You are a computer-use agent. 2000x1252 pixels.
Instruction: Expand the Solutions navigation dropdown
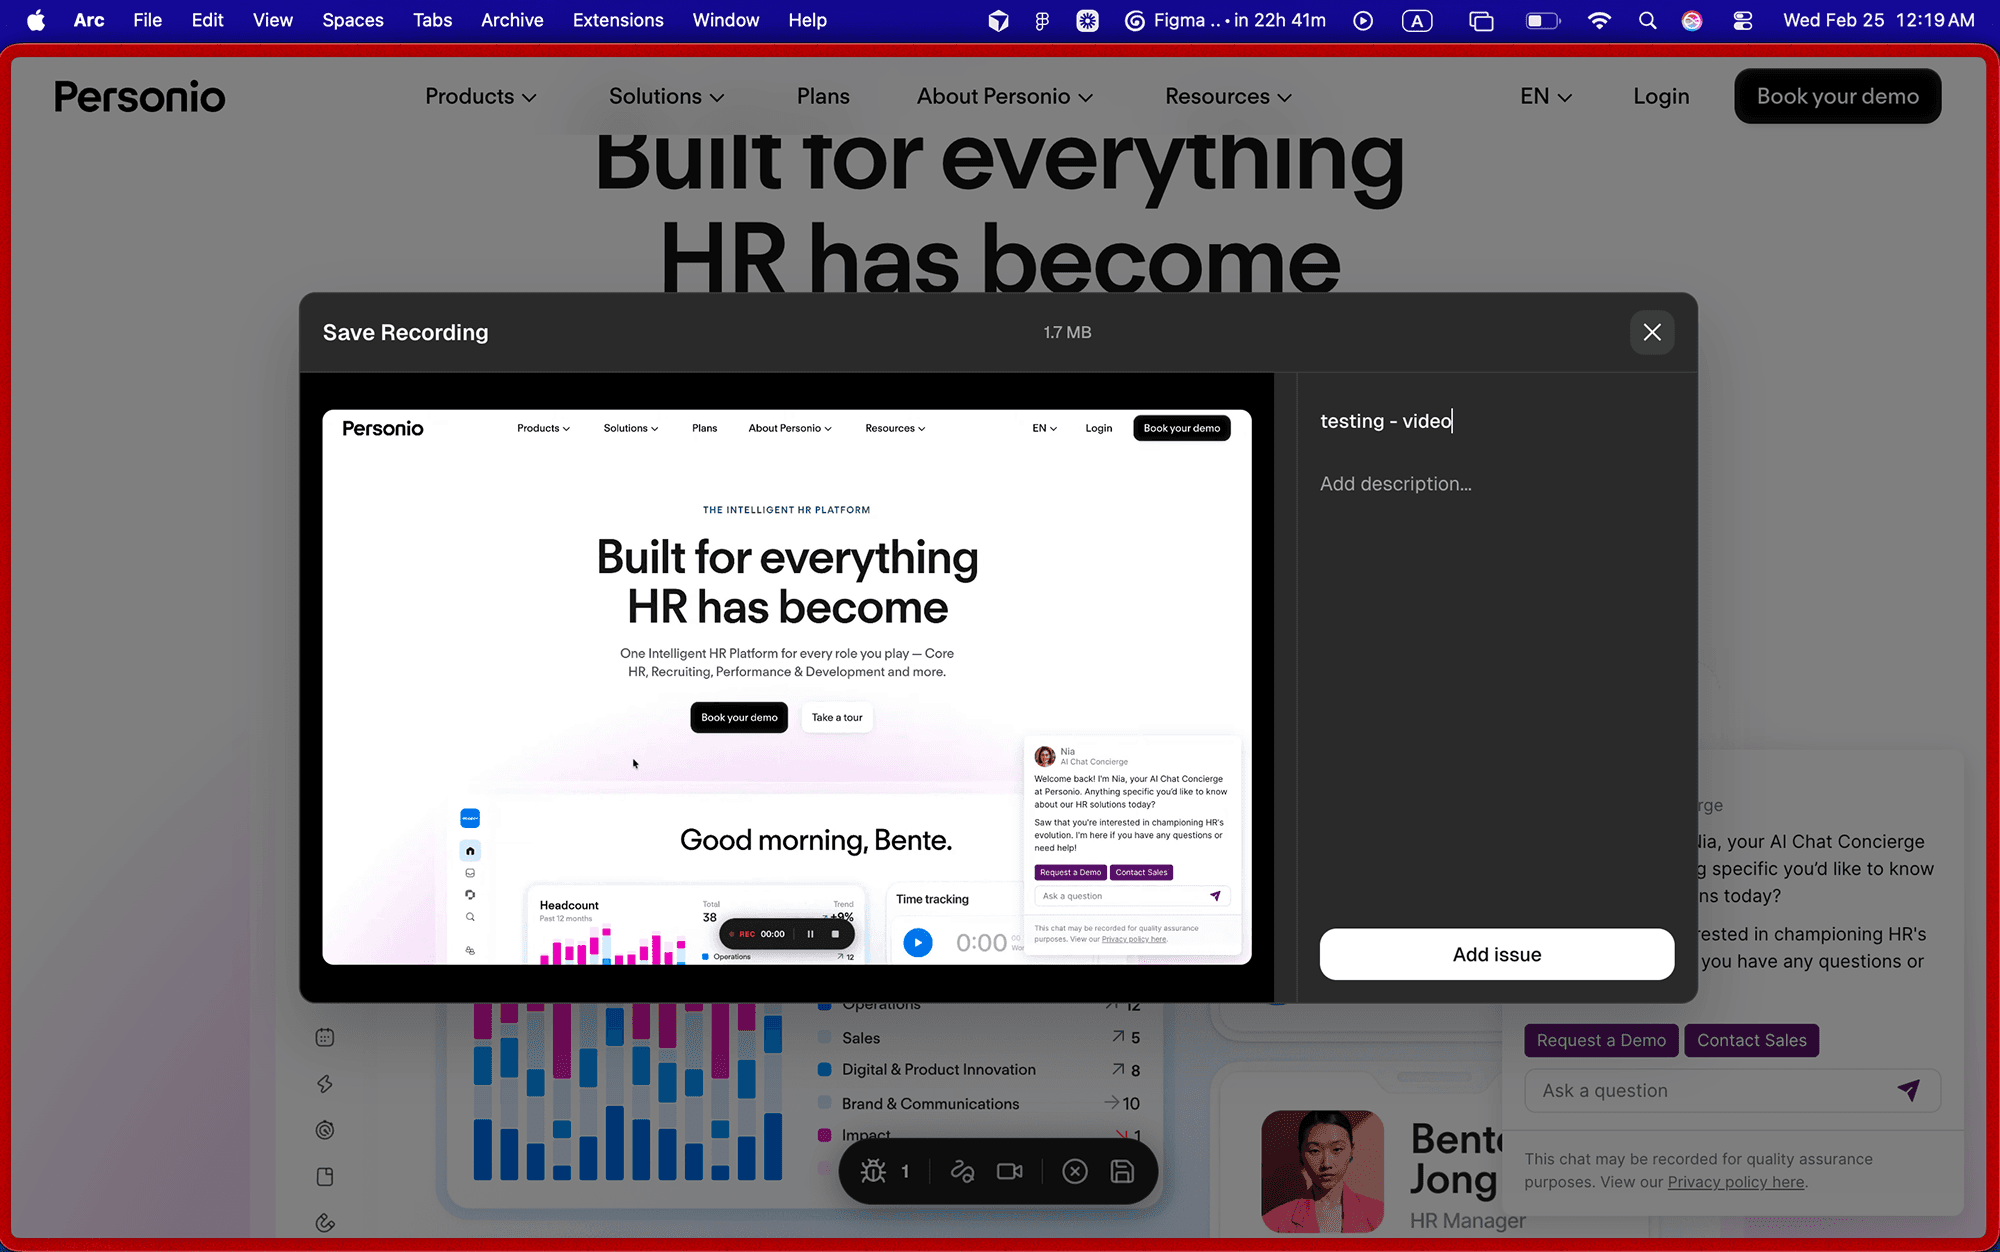pyautogui.click(x=666, y=96)
